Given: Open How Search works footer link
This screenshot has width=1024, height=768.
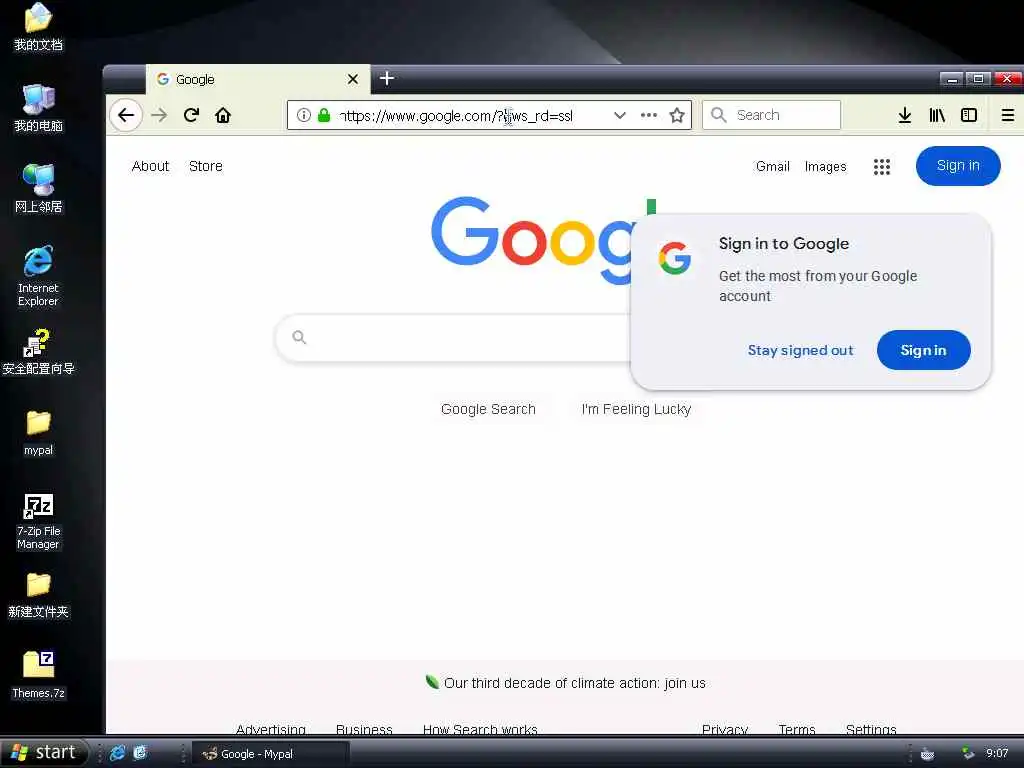Looking at the screenshot, I should tap(480, 729).
